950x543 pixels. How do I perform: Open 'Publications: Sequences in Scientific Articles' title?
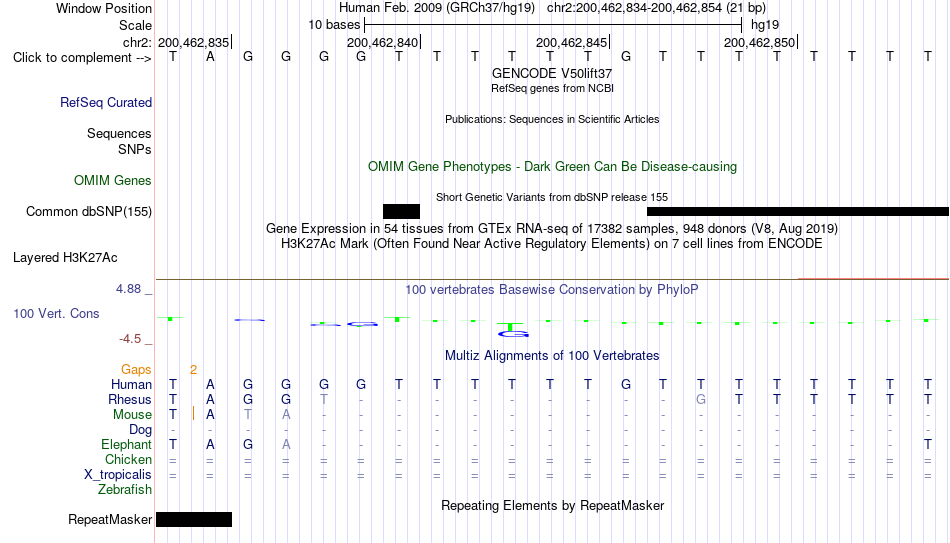(x=552, y=119)
